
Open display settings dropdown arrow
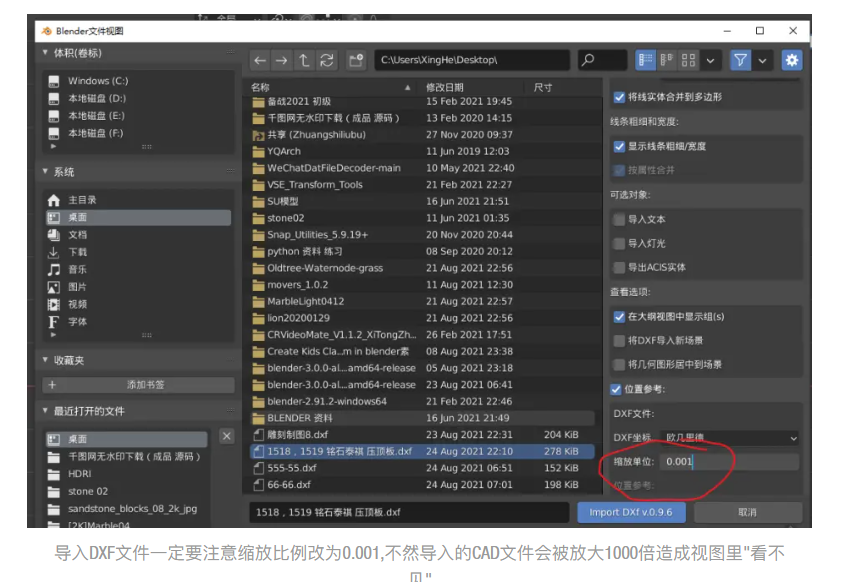[710, 60]
